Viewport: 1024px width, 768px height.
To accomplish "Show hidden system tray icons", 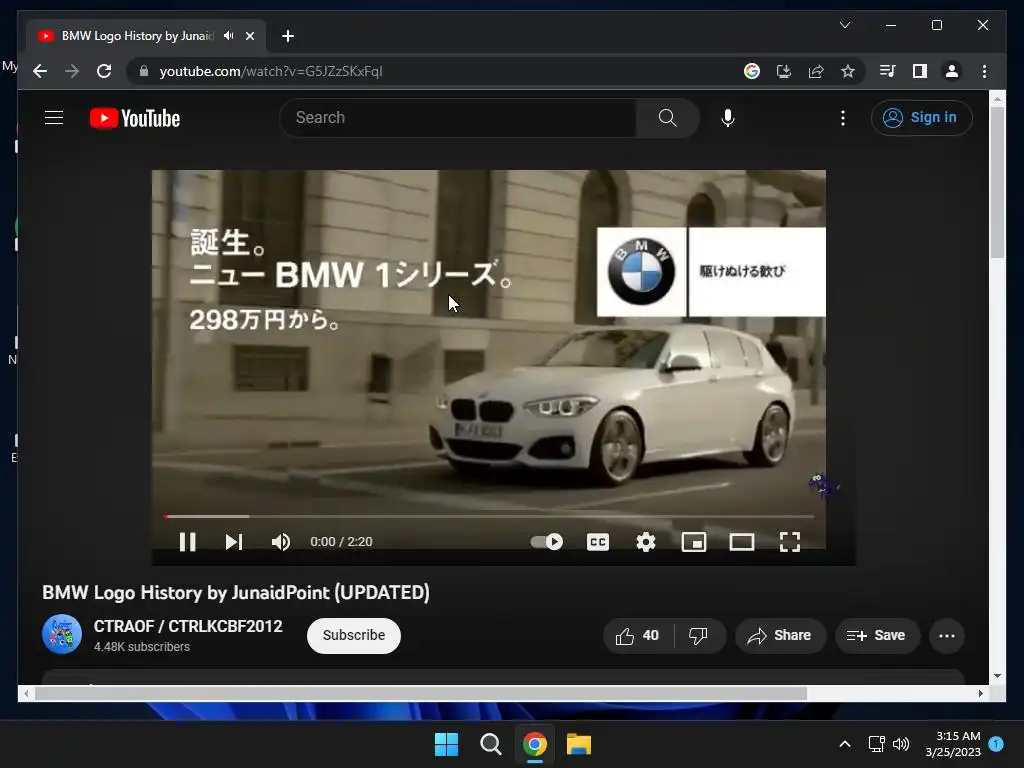I will 844,744.
